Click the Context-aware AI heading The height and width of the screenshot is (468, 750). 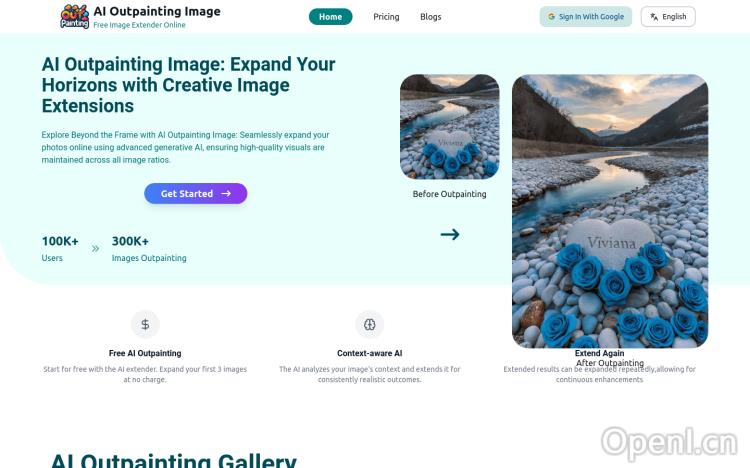[369, 353]
